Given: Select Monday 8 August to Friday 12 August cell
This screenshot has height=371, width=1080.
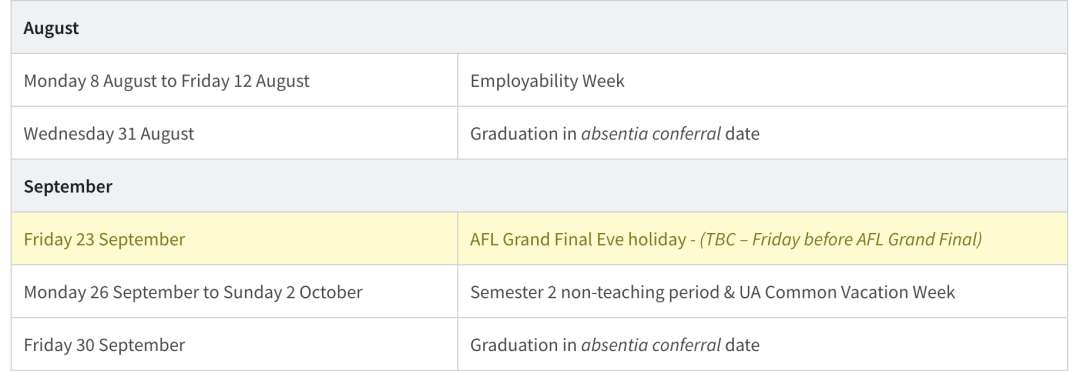Looking at the screenshot, I should pyautogui.click(x=234, y=81).
